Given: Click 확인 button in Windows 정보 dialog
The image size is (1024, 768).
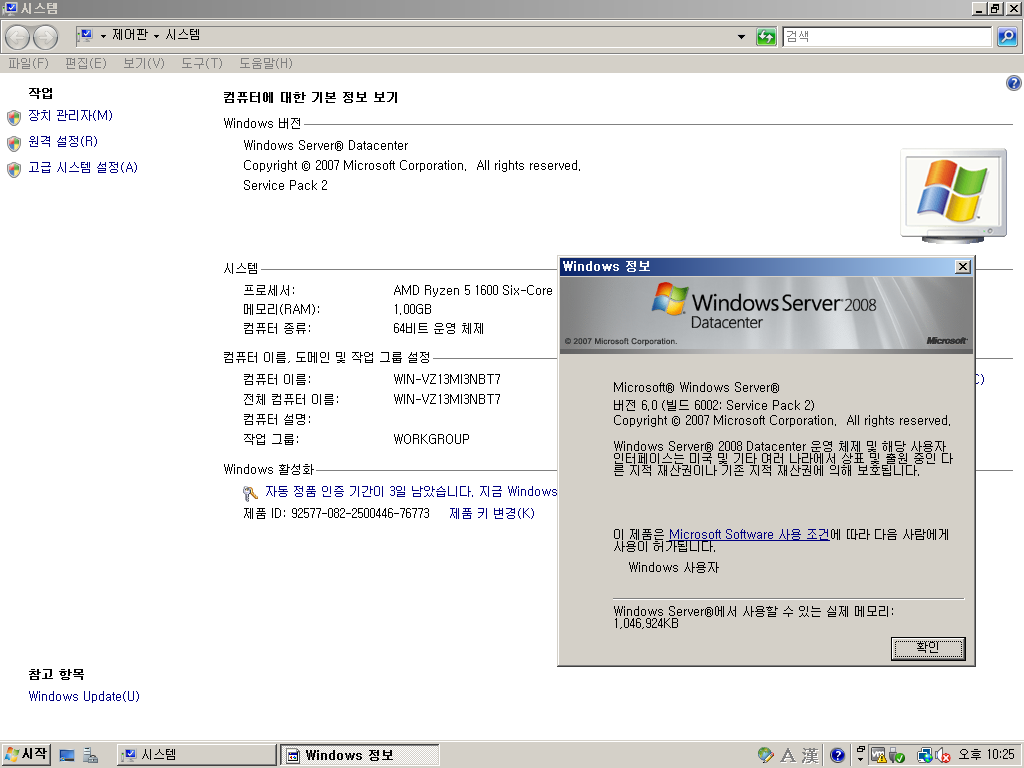Looking at the screenshot, I should pyautogui.click(x=928, y=648).
